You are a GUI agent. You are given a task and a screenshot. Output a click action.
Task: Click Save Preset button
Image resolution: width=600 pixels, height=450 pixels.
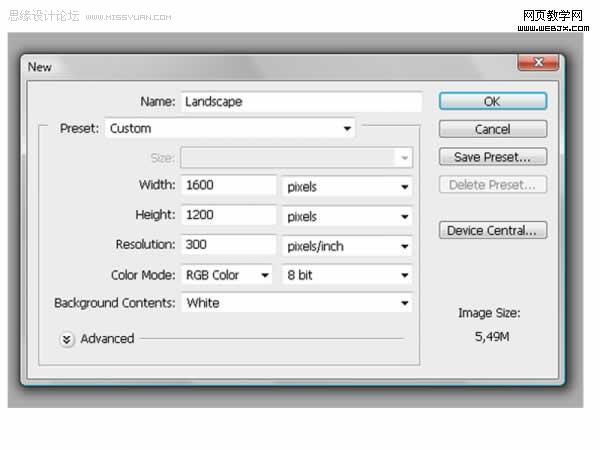(493, 157)
